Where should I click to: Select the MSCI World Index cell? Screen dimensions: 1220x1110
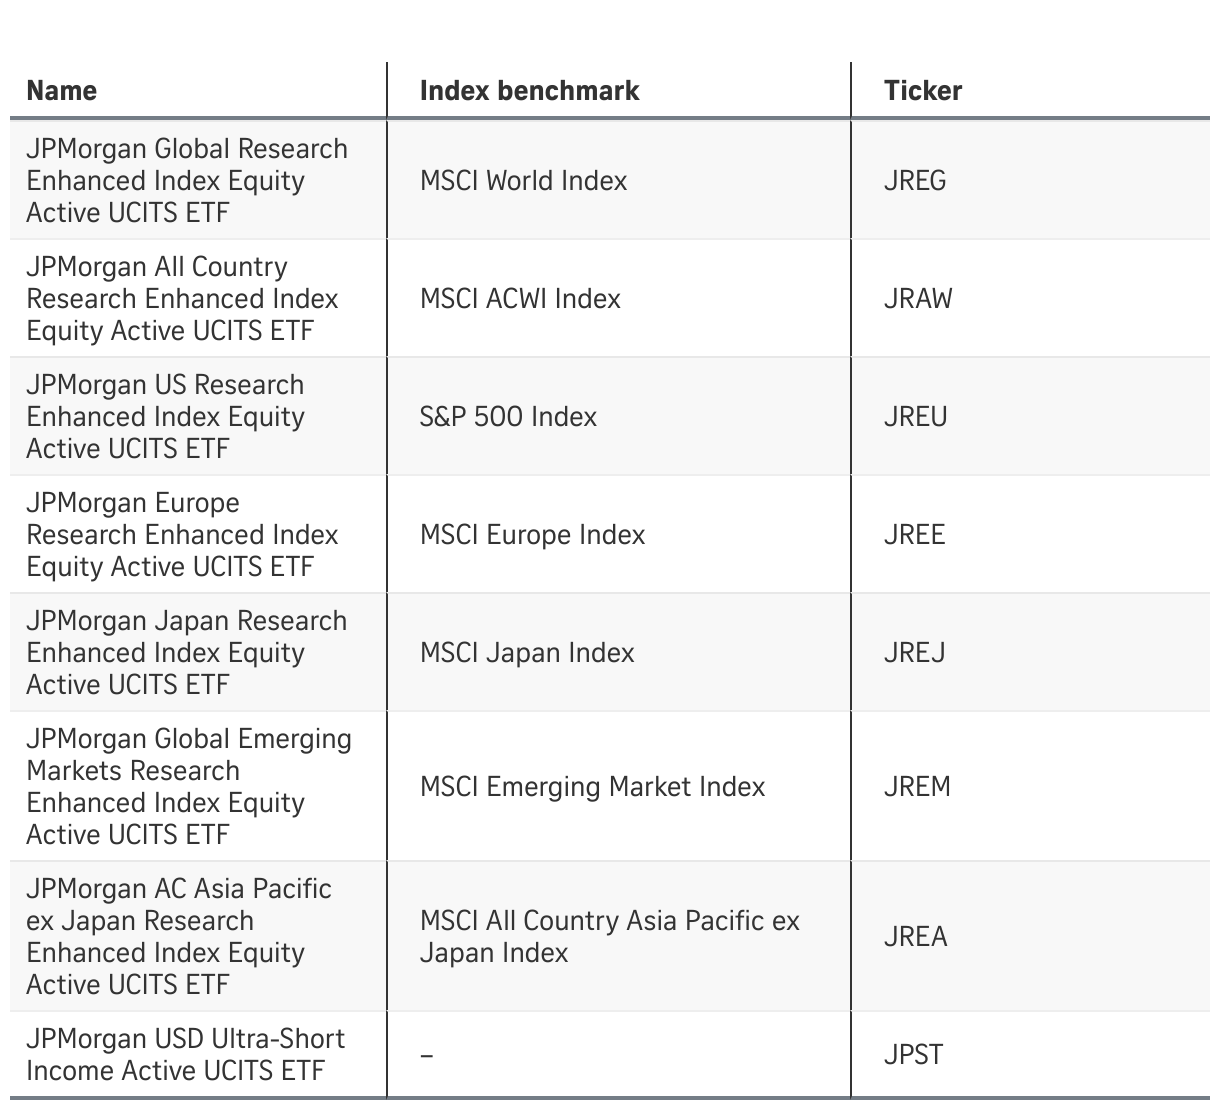click(x=523, y=181)
